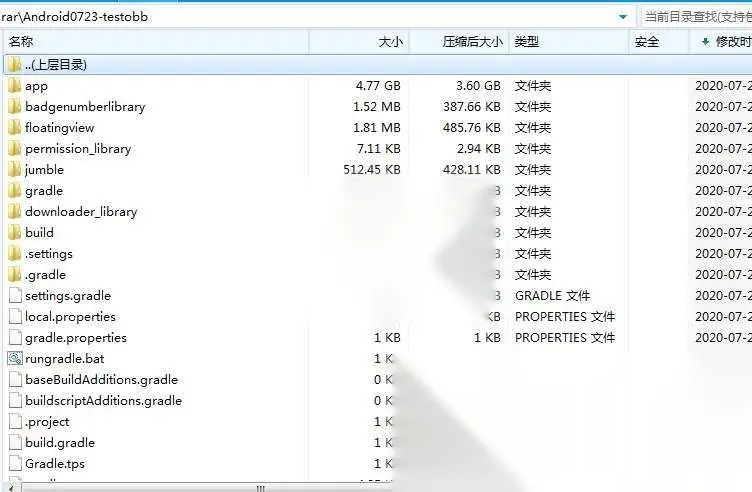Click the Gradle.tps file icon

[15, 464]
